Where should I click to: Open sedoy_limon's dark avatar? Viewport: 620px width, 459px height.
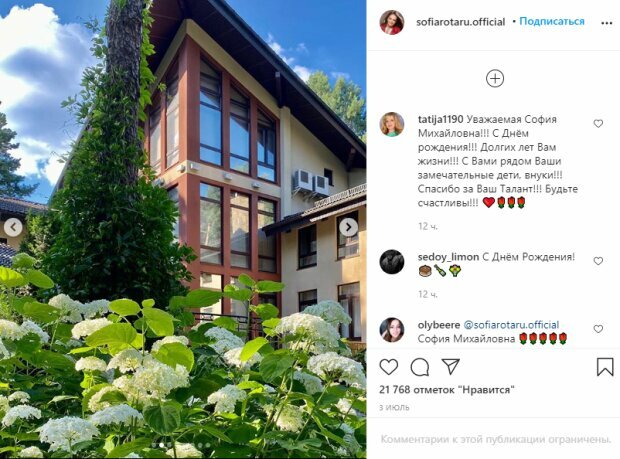(392, 261)
